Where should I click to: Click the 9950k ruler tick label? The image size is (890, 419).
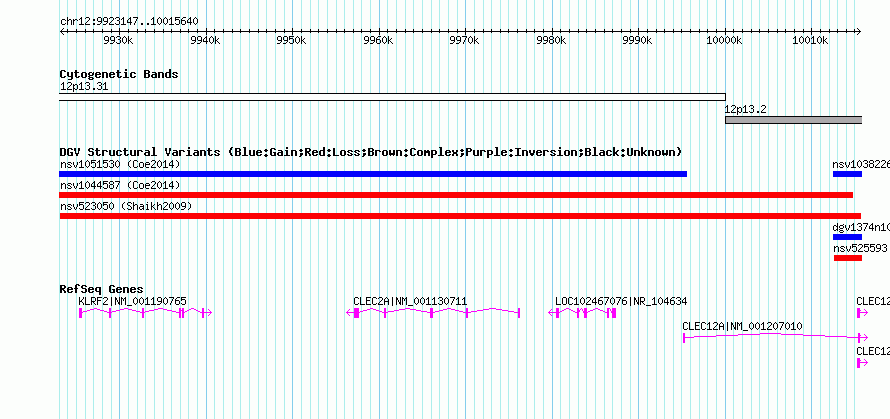point(292,41)
